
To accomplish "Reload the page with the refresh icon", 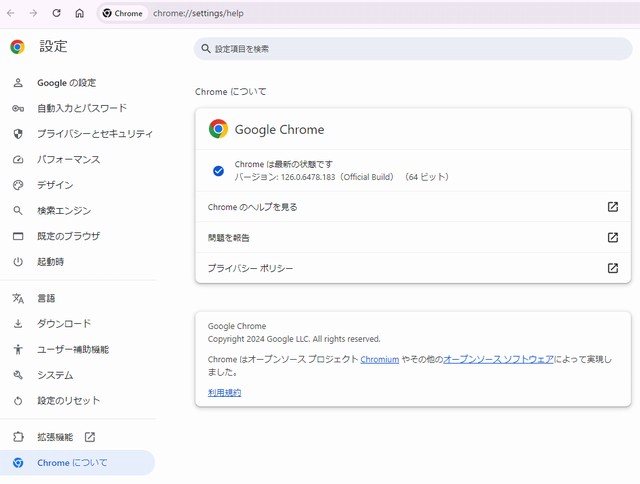I will (56, 13).
